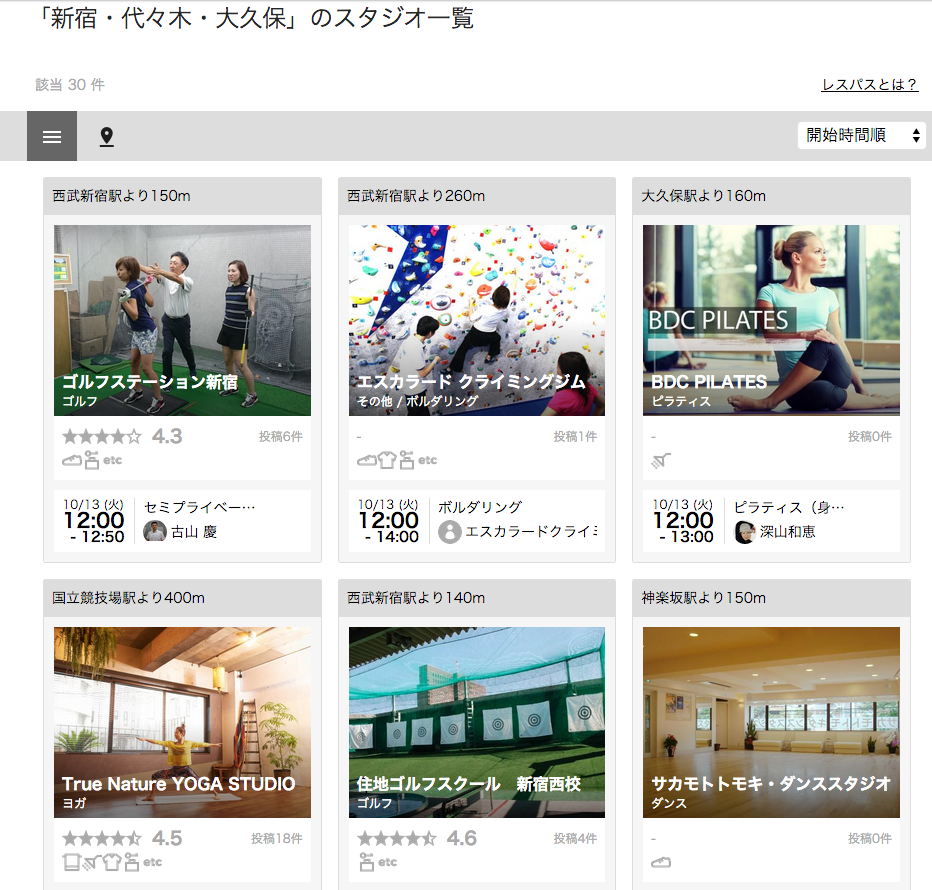Switch to list view hamburger icon
This screenshot has width=932, height=890.
52,136
